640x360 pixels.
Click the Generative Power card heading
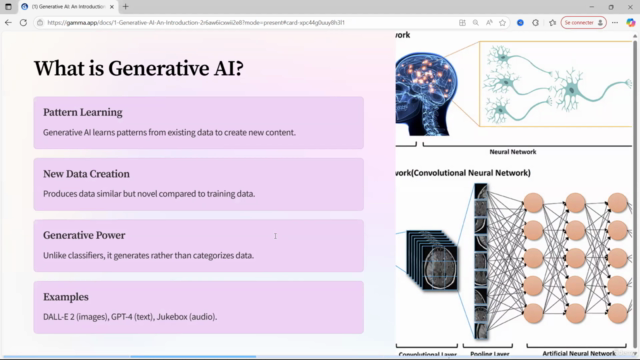[x=84, y=236]
